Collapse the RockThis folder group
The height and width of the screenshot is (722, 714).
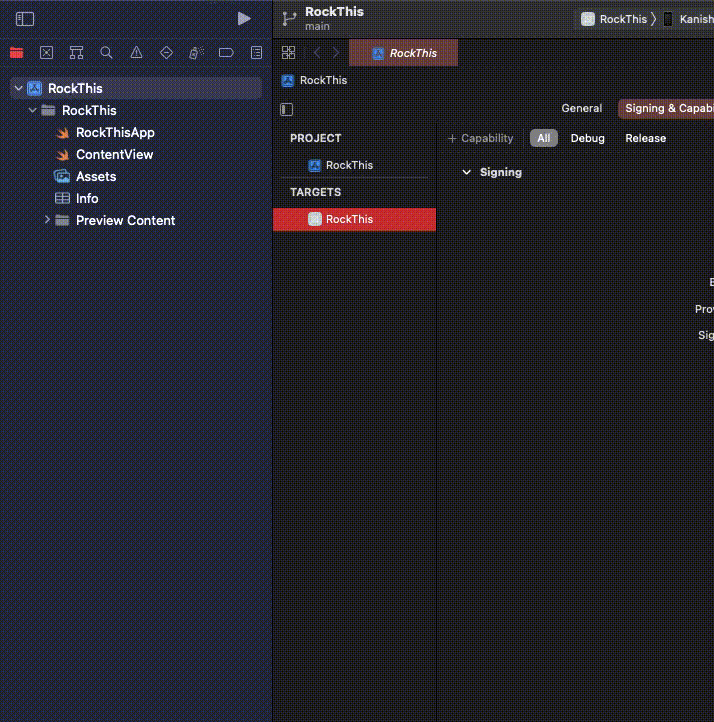pyautogui.click(x=32, y=110)
